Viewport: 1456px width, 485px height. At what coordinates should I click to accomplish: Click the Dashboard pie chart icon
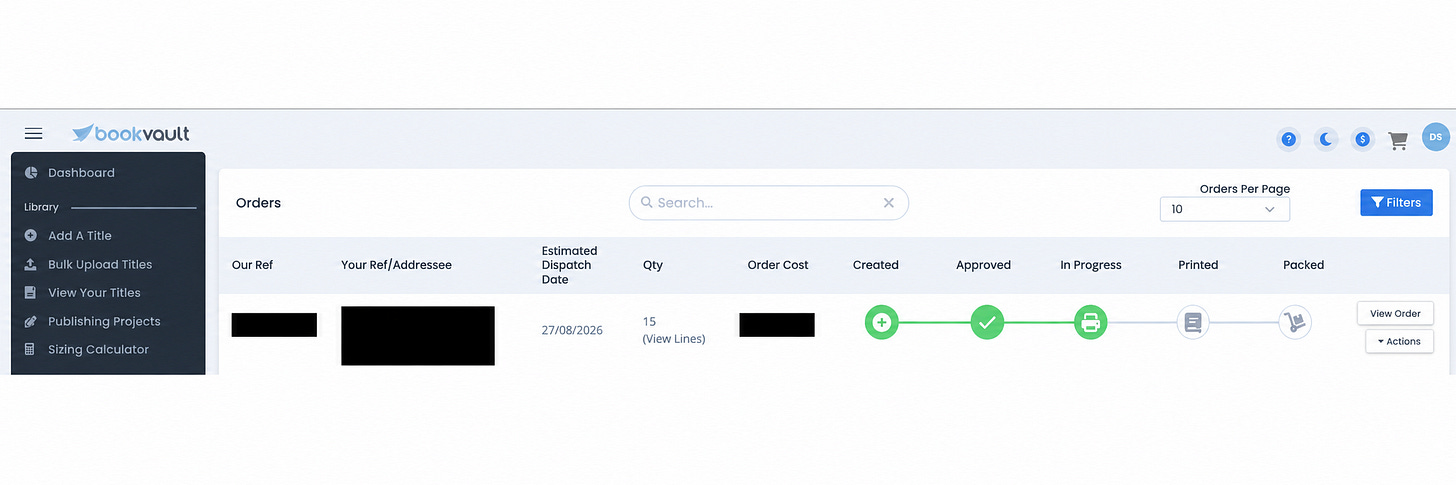coord(30,173)
